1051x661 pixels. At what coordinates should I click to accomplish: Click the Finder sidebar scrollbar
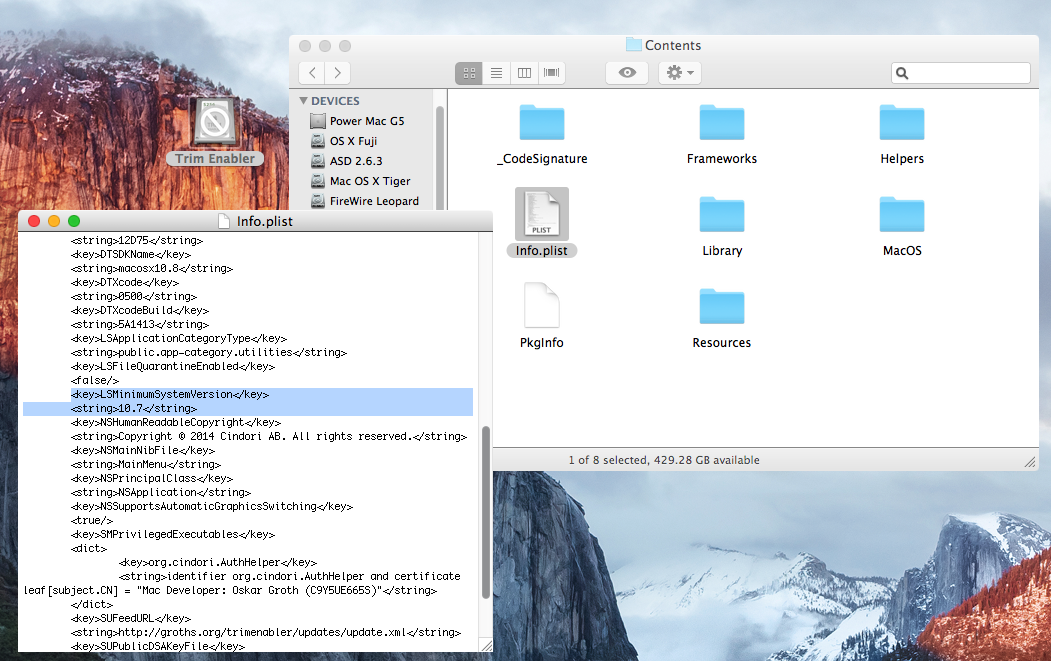point(440,158)
